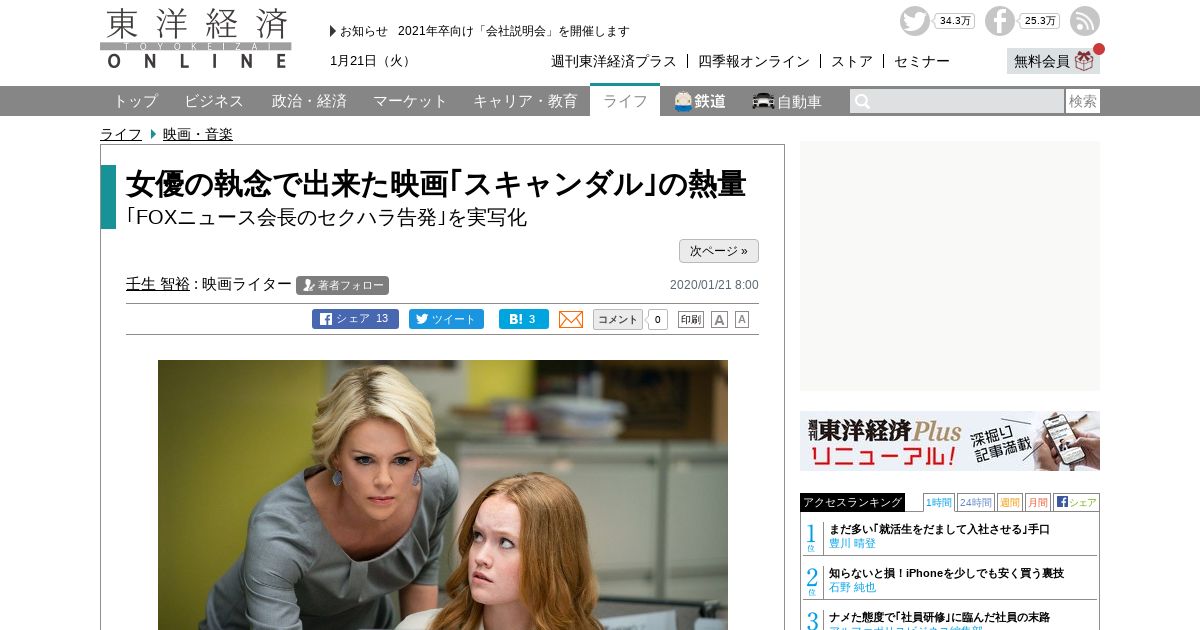This screenshot has width=1200, height=630.
Task: Open the ライフ nav tab
Action: point(625,101)
